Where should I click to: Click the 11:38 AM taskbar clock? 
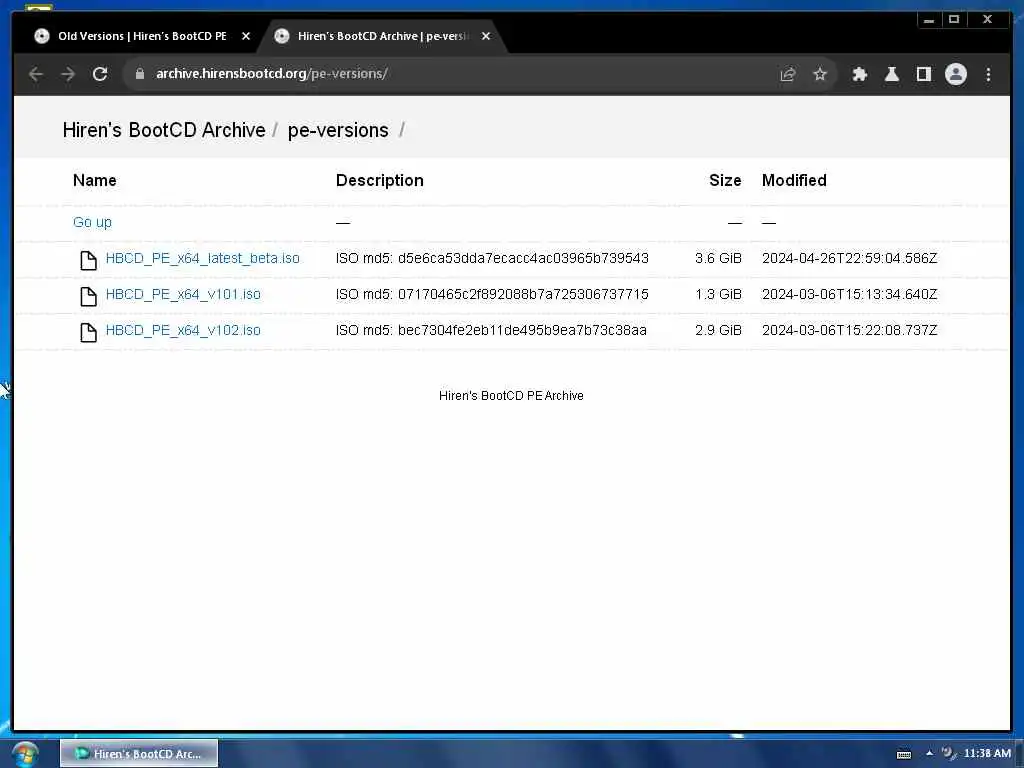click(x=987, y=754)
